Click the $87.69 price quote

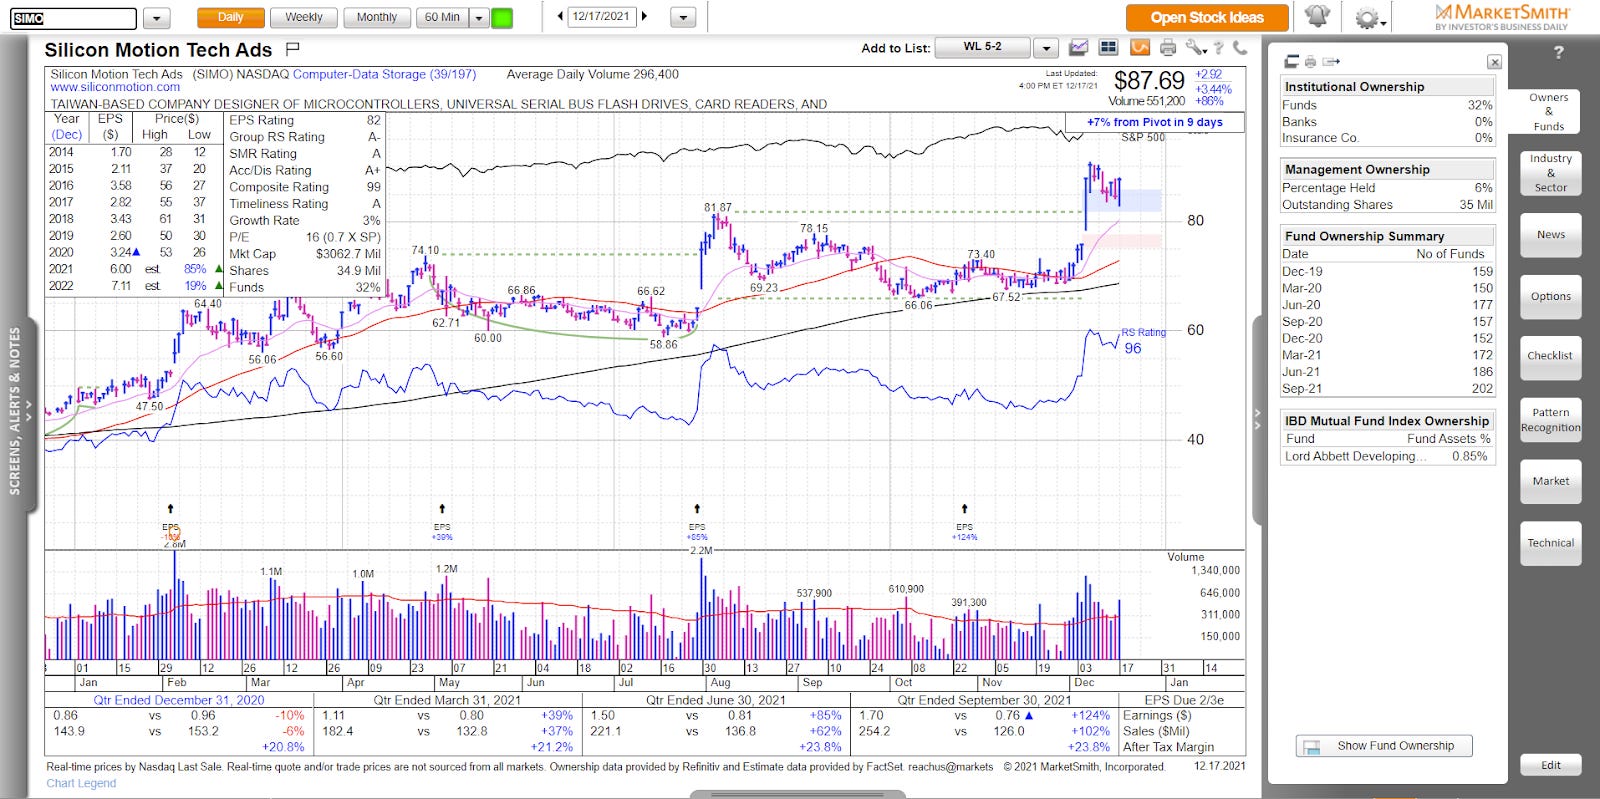tap(1149, 81)
